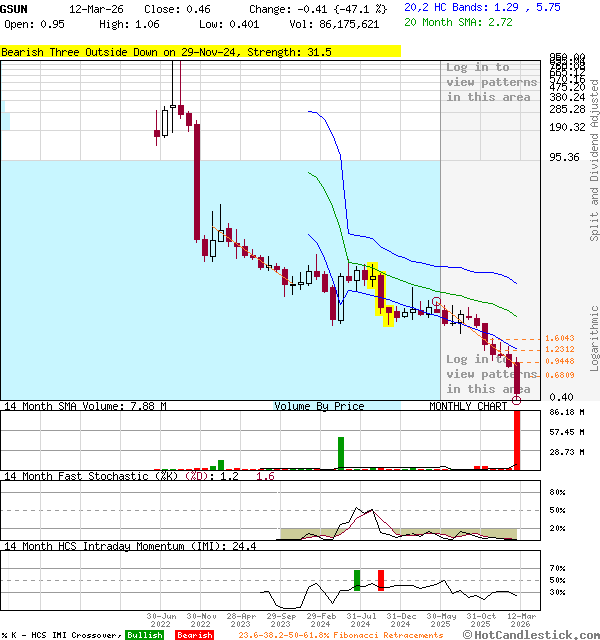
Task: Click the red circle marker below last candle
Action: (517, 400)
